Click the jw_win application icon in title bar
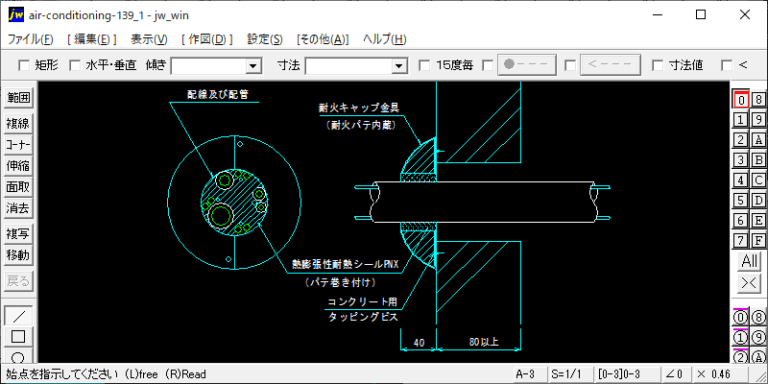 (16, 15)
